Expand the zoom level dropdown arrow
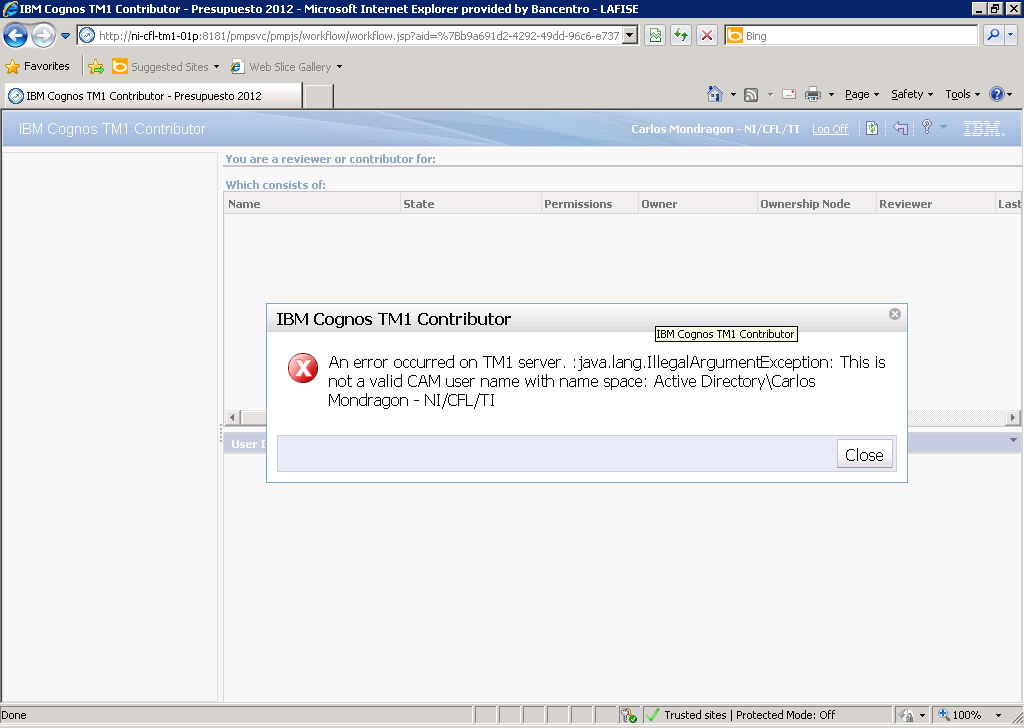 tap(998, 716)
